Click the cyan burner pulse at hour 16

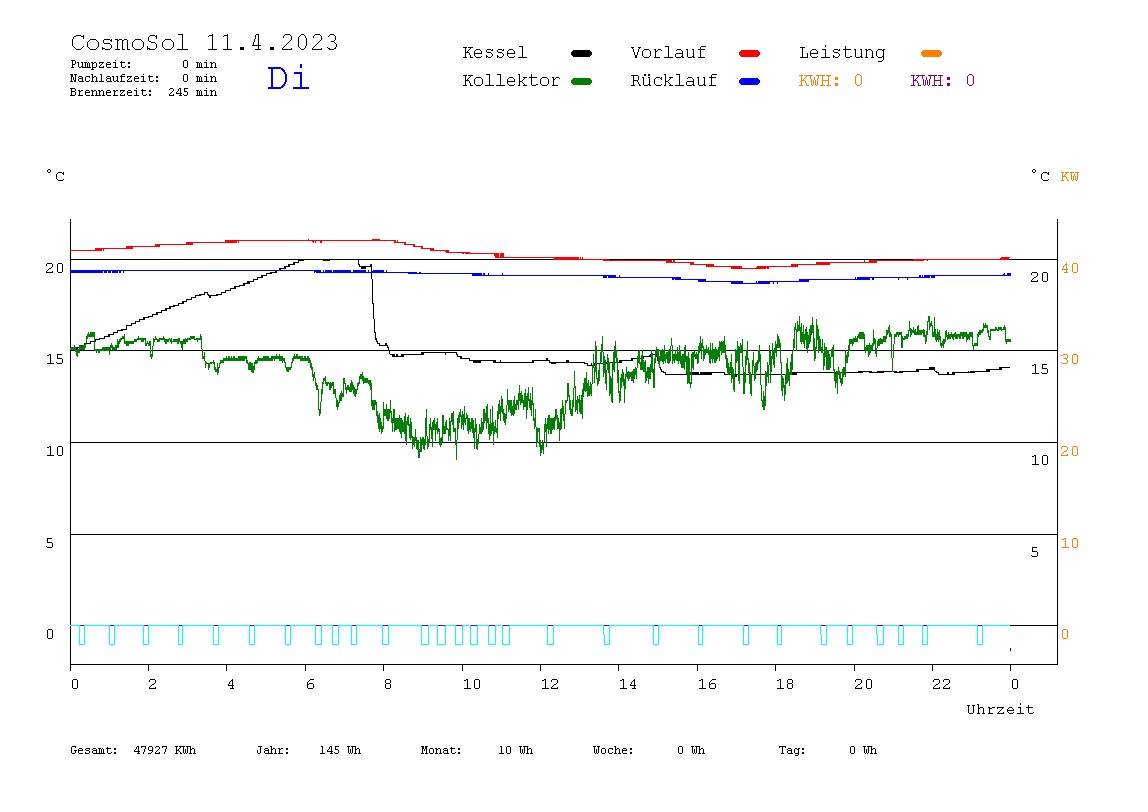701,635
